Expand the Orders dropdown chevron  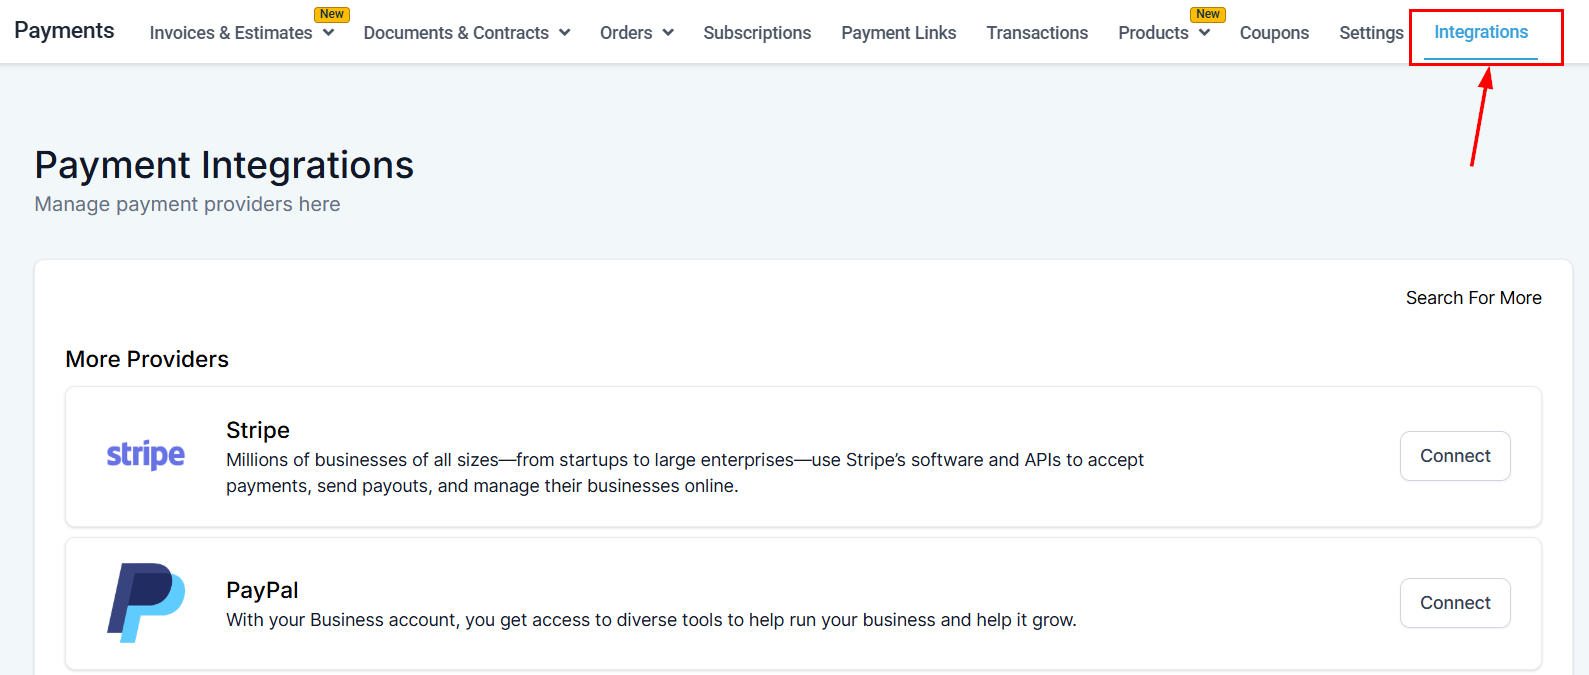tap(668, 33)
